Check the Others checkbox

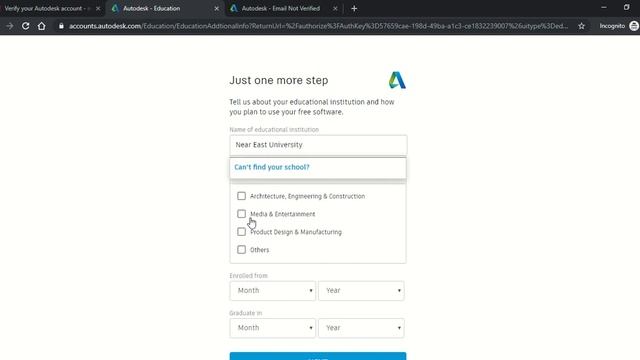[x=241, y=249]
